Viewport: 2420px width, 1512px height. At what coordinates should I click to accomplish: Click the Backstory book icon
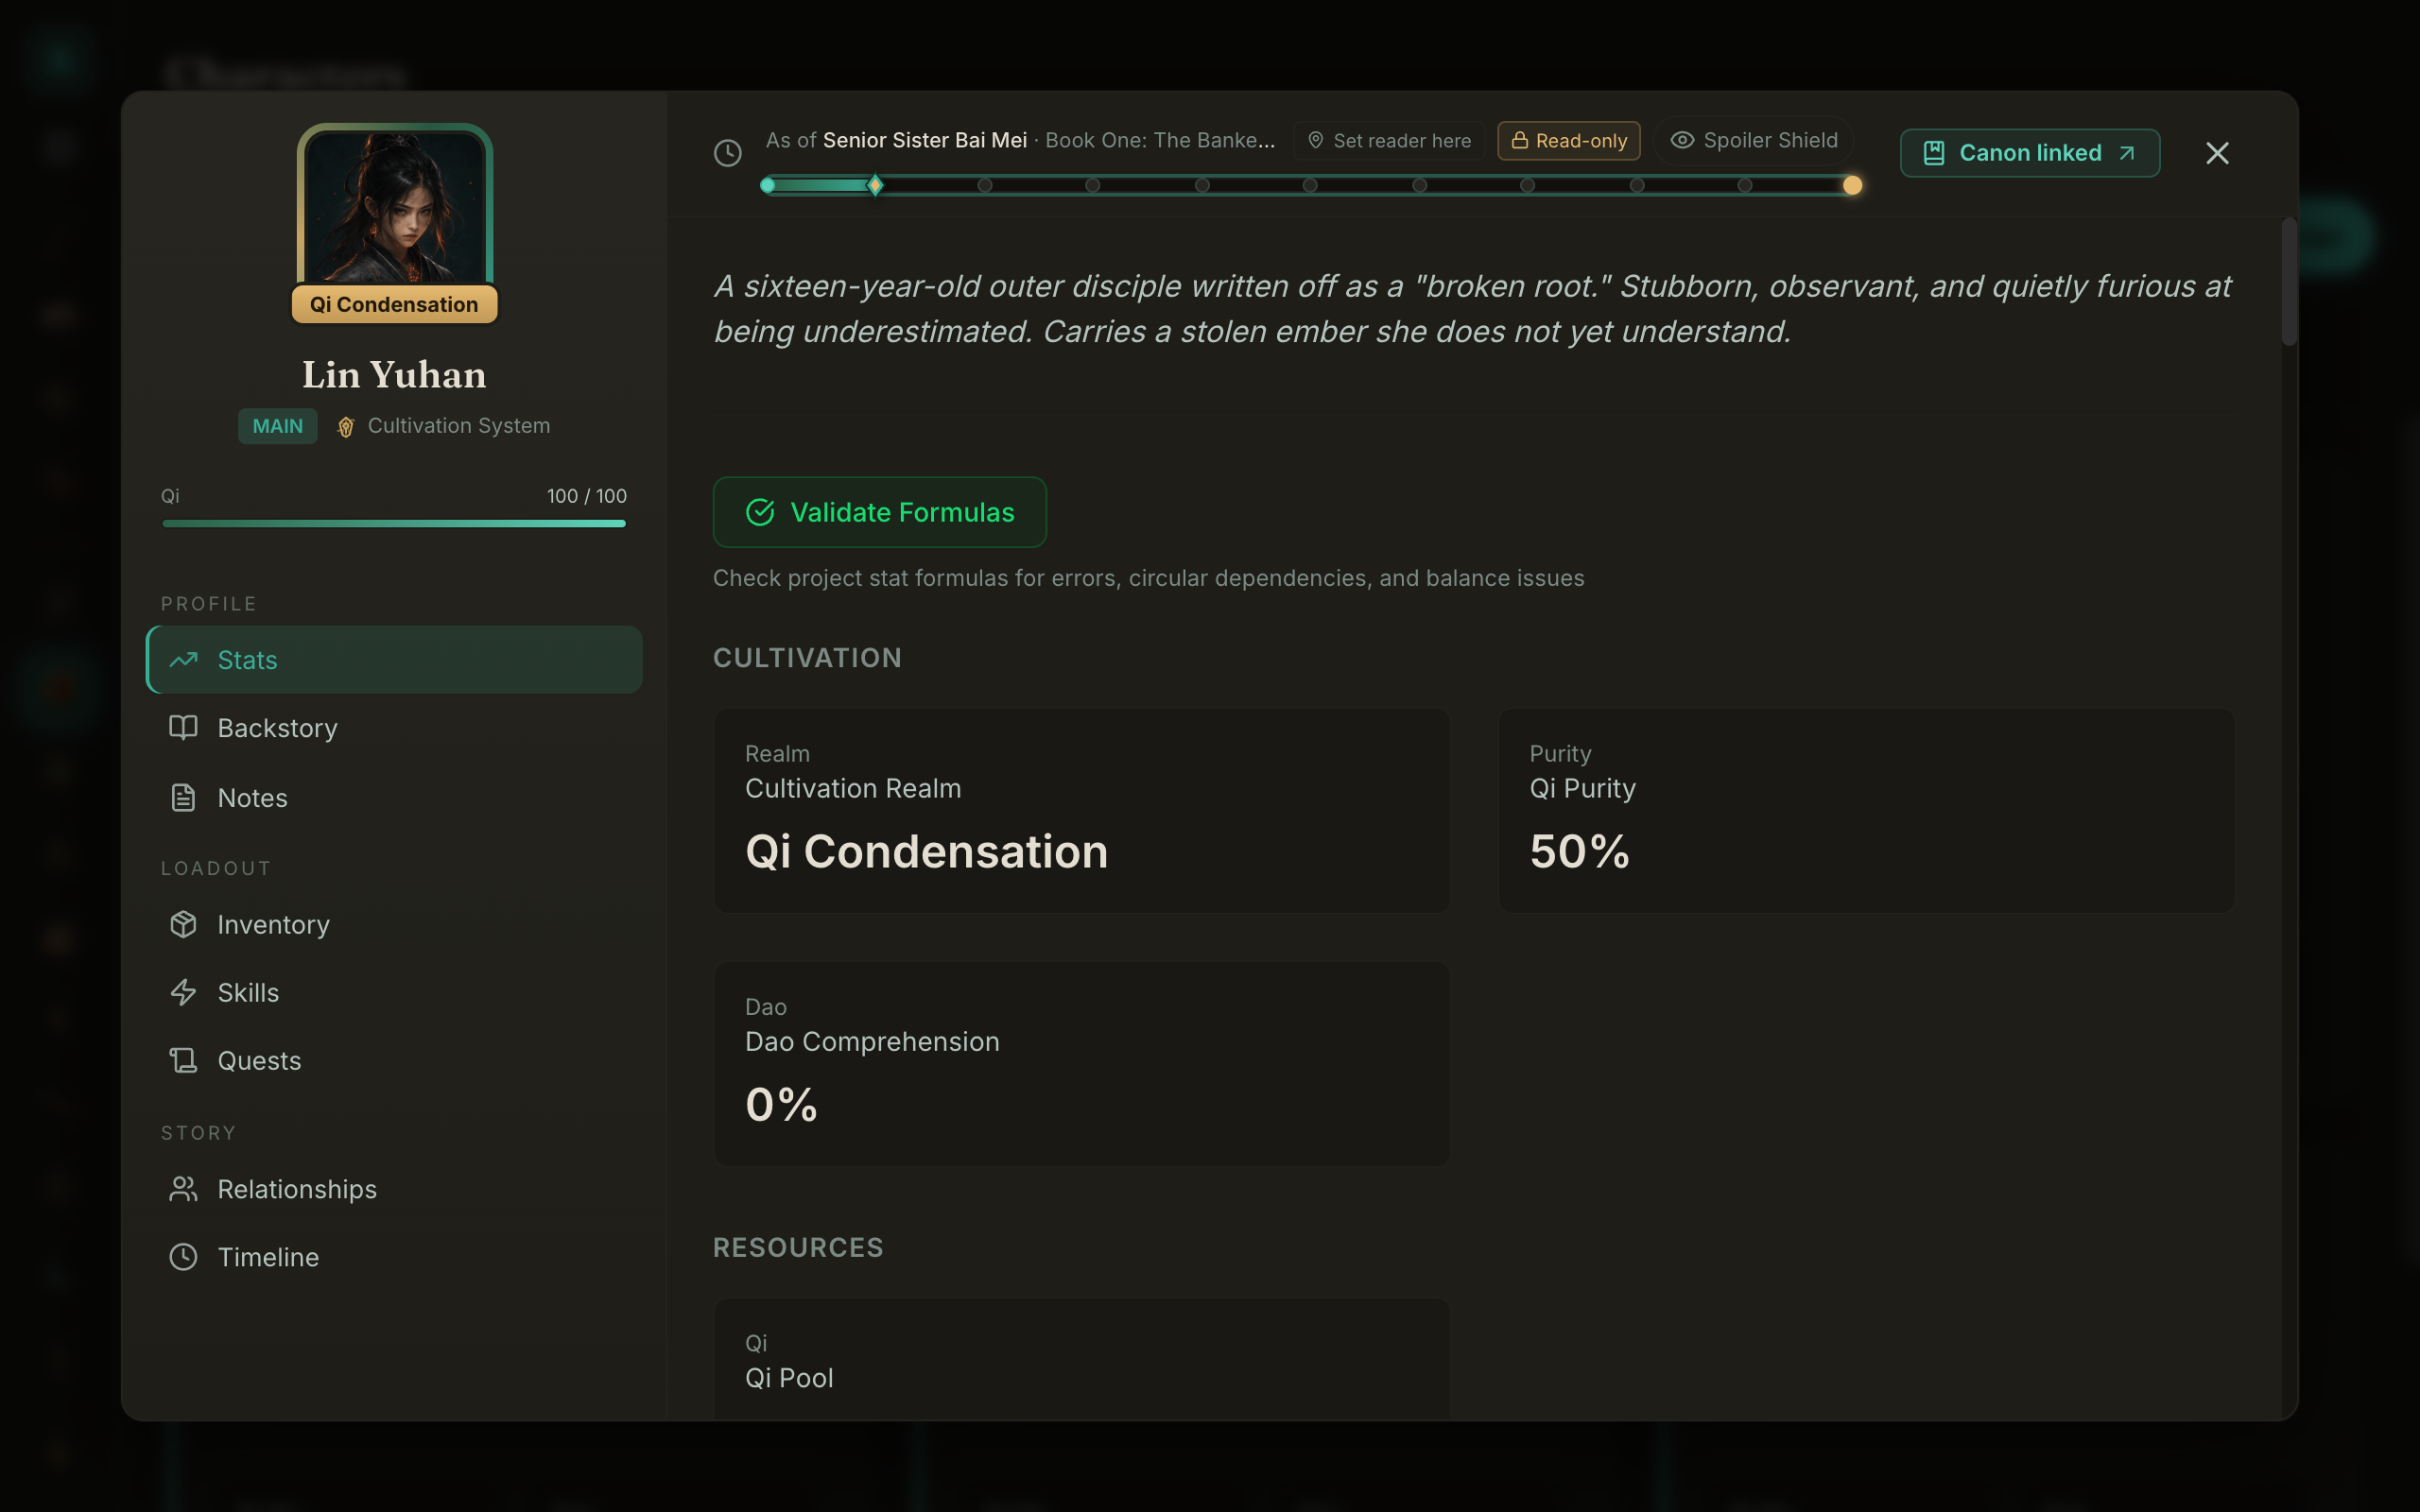point(183,728)
